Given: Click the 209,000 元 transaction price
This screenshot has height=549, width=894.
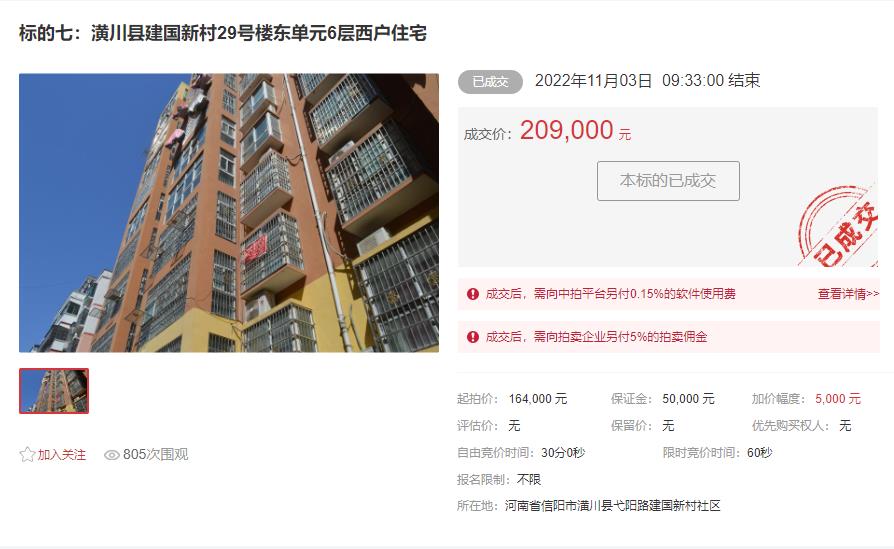Looking at the screenshot, I should [575, 131].
